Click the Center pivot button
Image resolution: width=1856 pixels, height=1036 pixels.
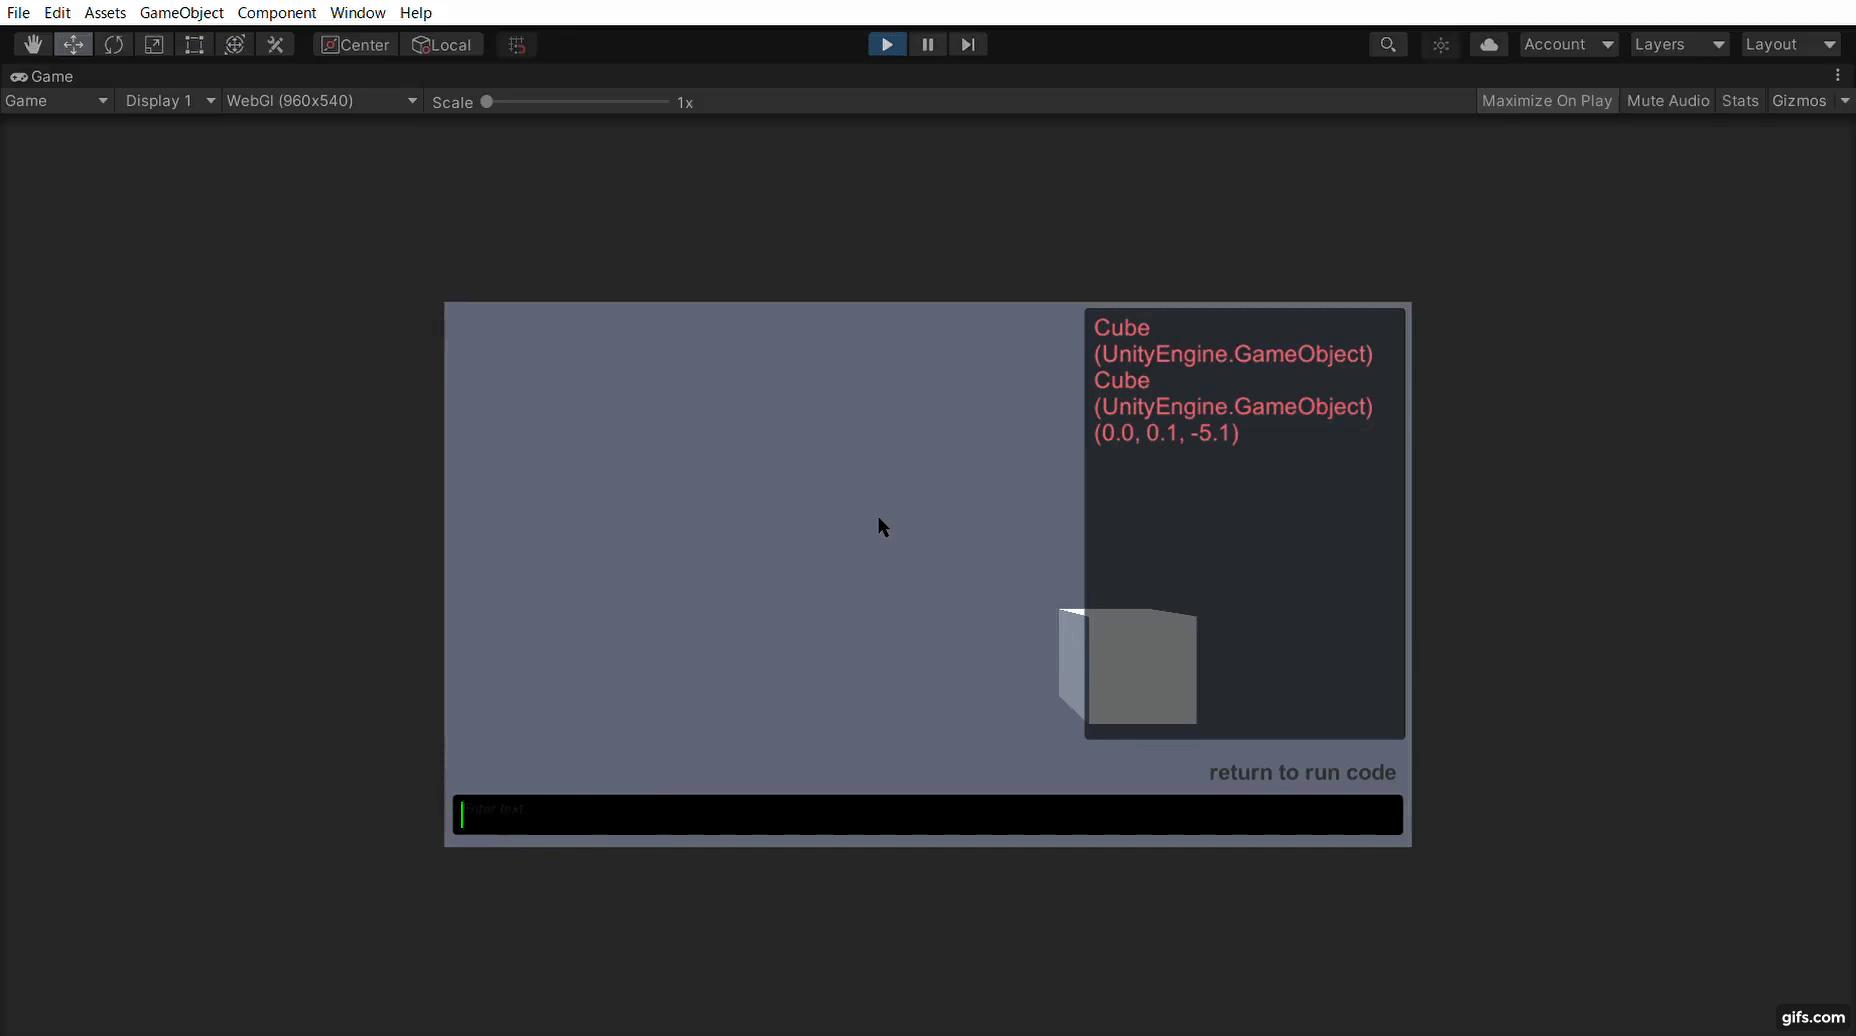(355, 44)
